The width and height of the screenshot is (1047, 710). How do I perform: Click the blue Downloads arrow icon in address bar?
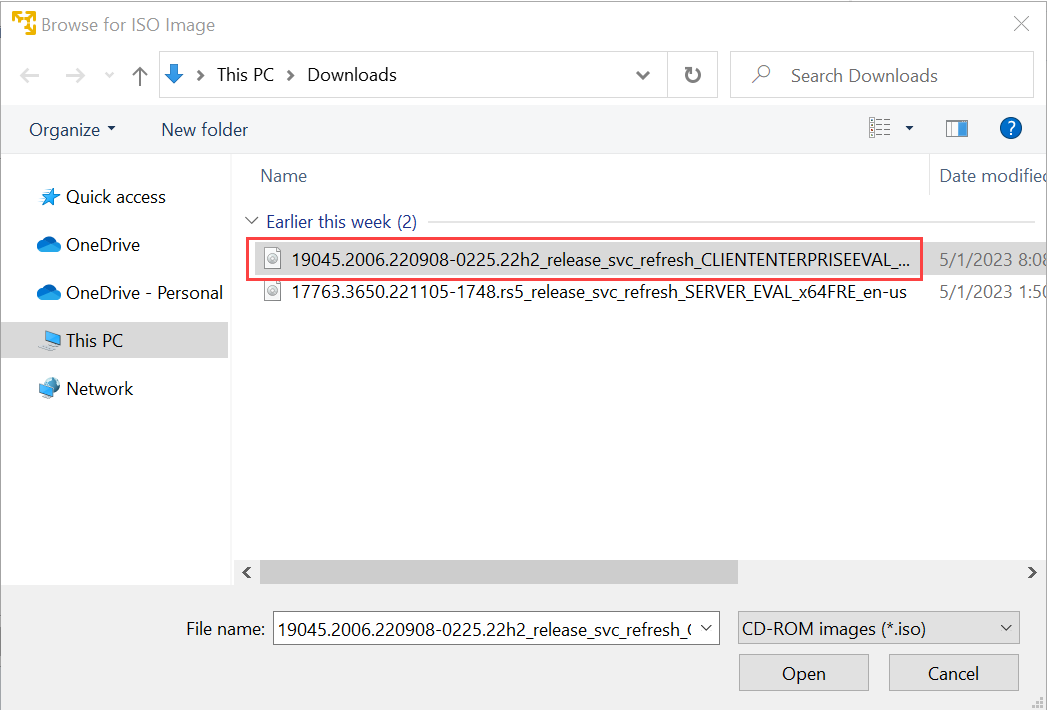point(174,74)
